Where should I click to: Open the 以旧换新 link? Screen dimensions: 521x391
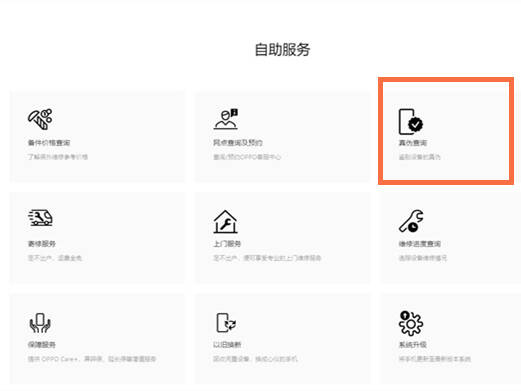(227, 345)
